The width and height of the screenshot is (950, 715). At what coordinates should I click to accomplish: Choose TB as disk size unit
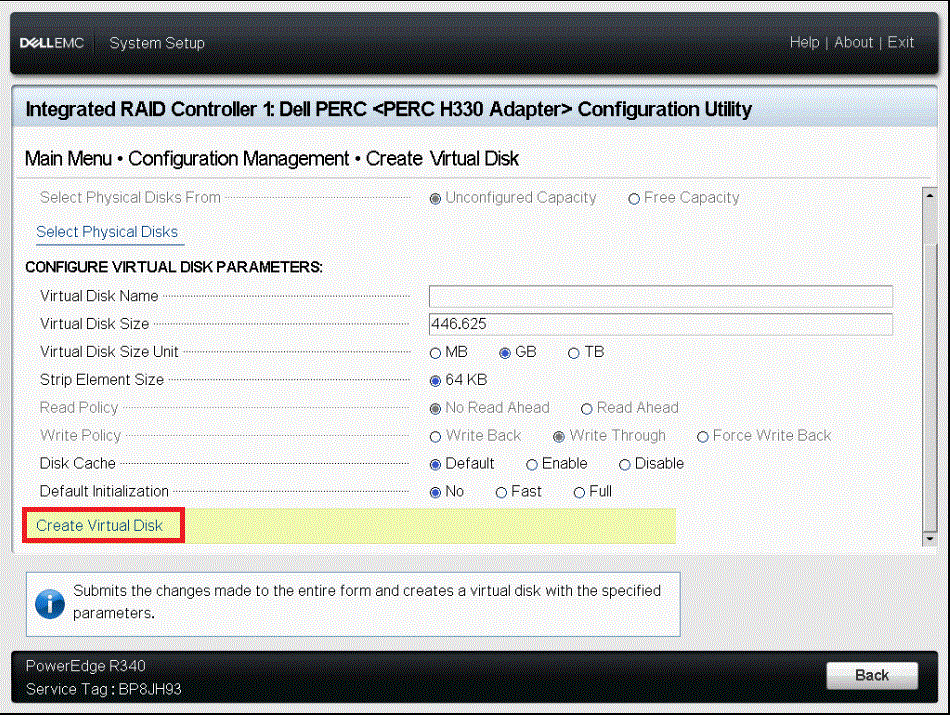tap(574, 353)
